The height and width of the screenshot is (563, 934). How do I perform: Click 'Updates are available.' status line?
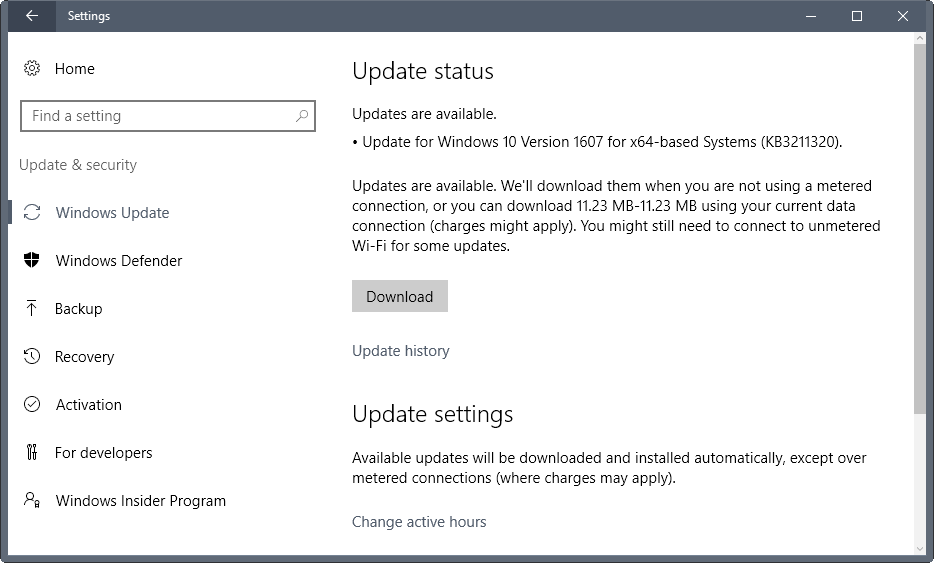[x=424, y=114]
